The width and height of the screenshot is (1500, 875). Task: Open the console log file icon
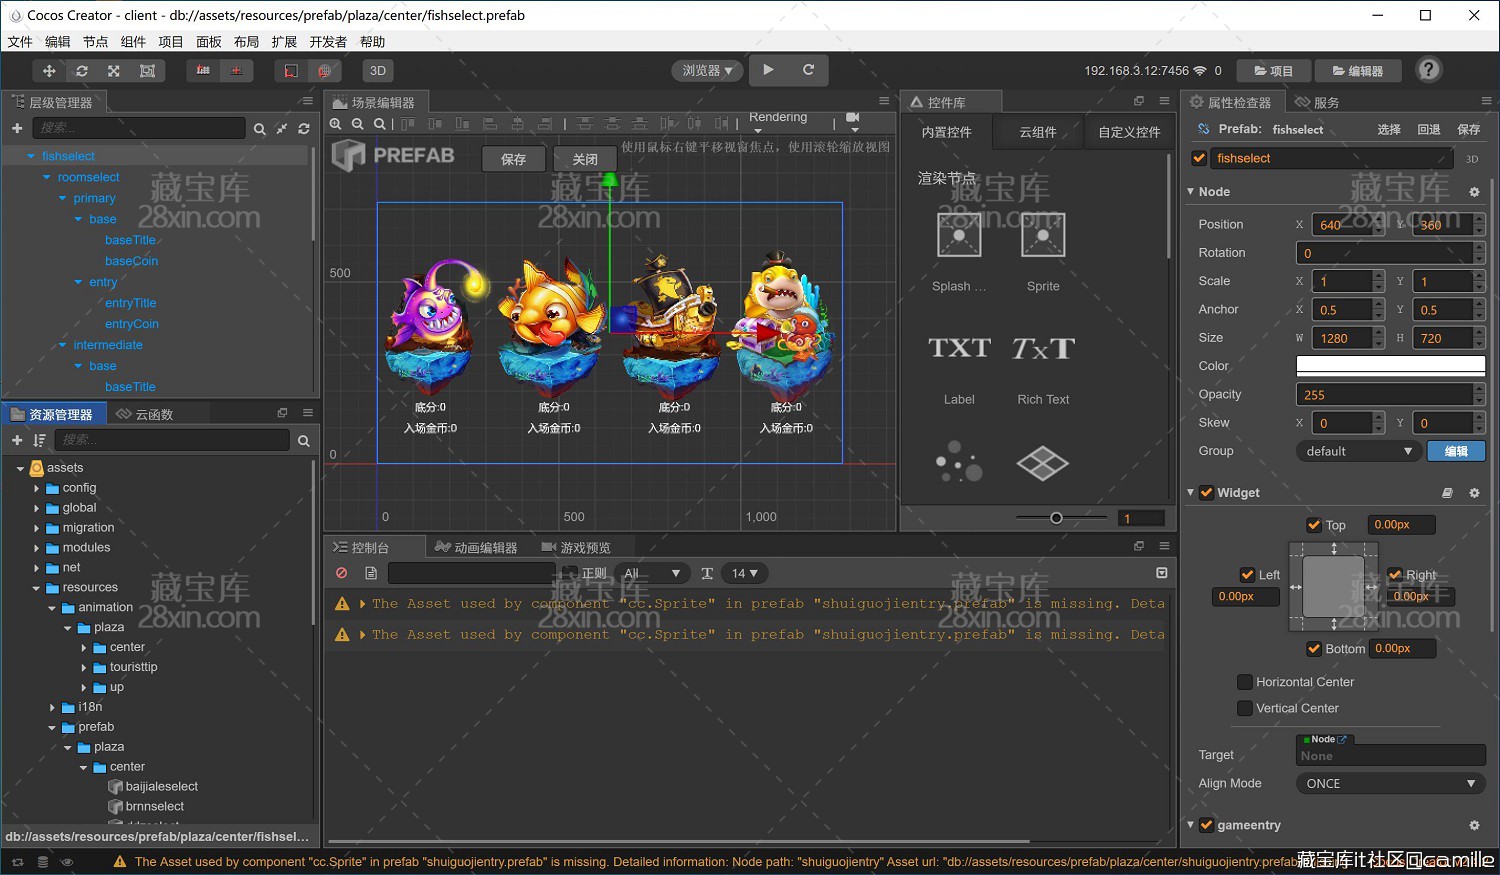(x=371, y=573)
